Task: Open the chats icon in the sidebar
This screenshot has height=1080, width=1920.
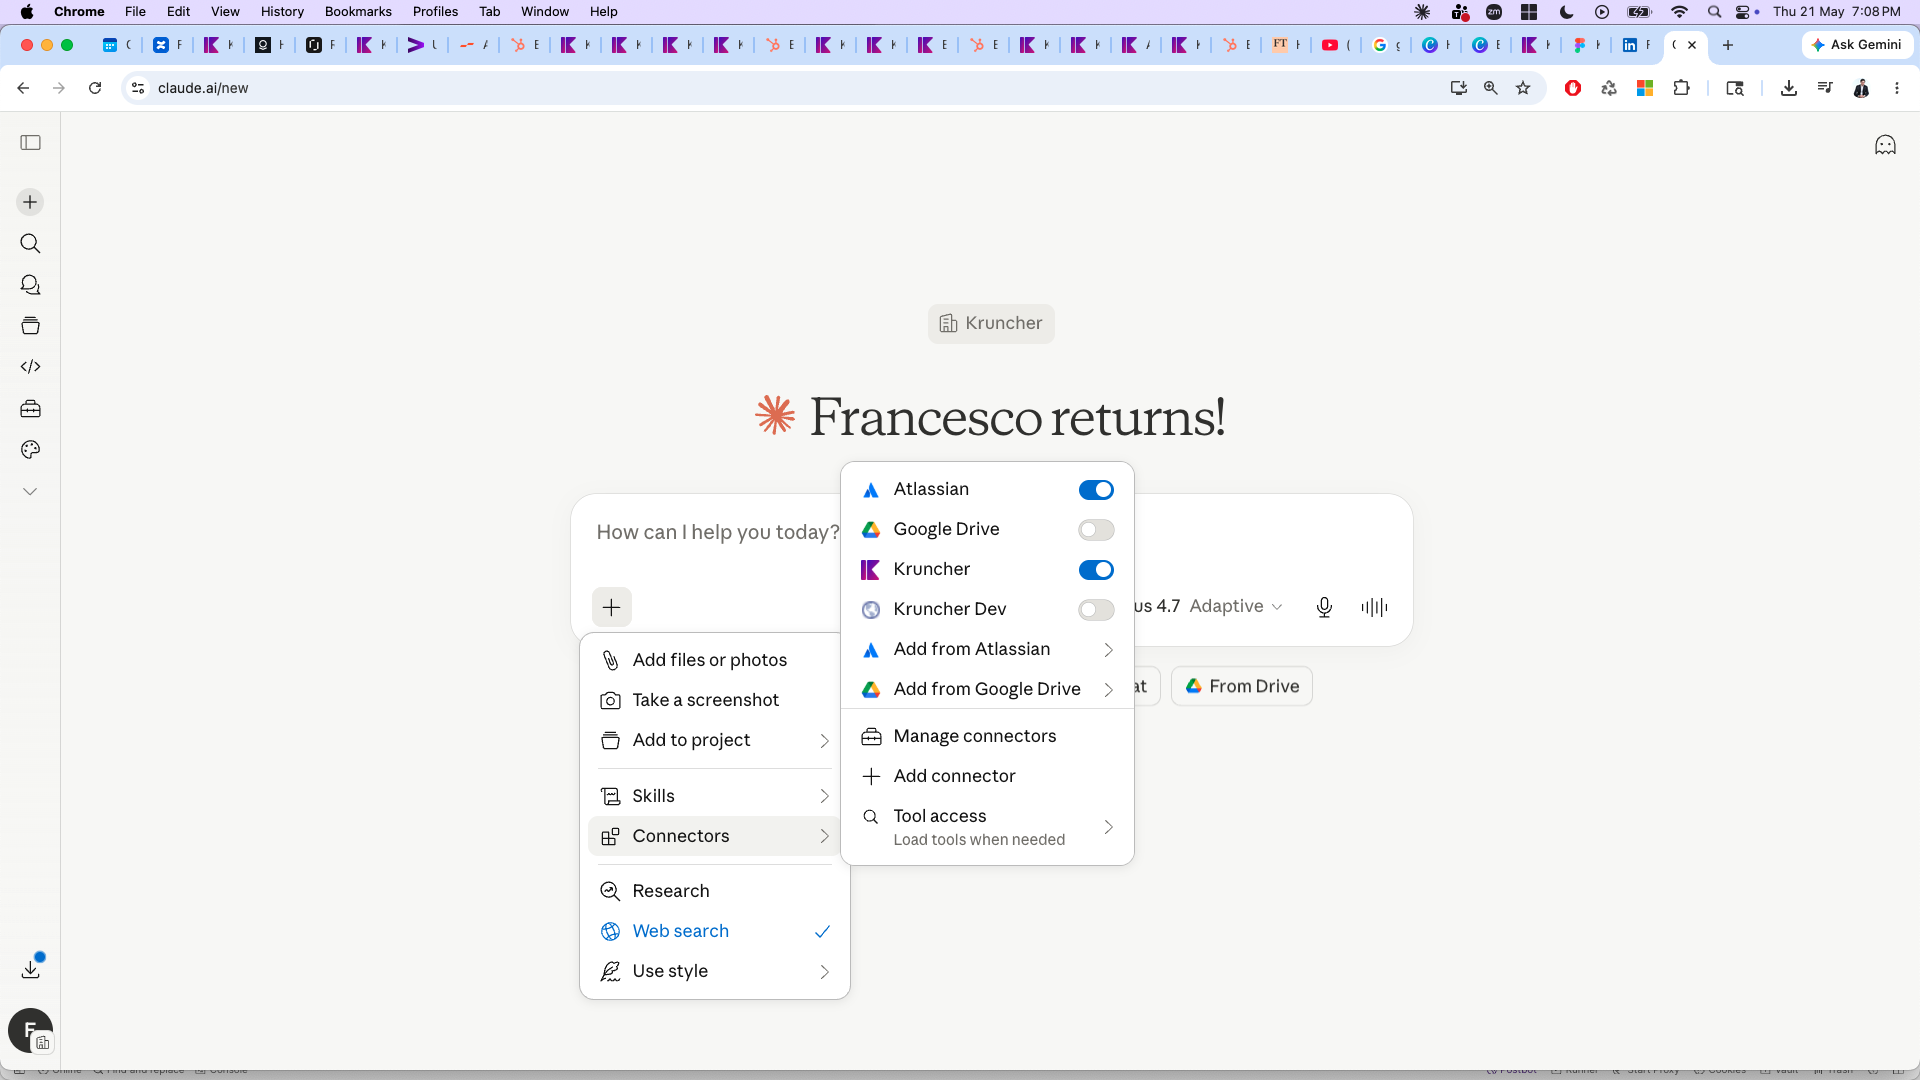Action: point(30,285)
